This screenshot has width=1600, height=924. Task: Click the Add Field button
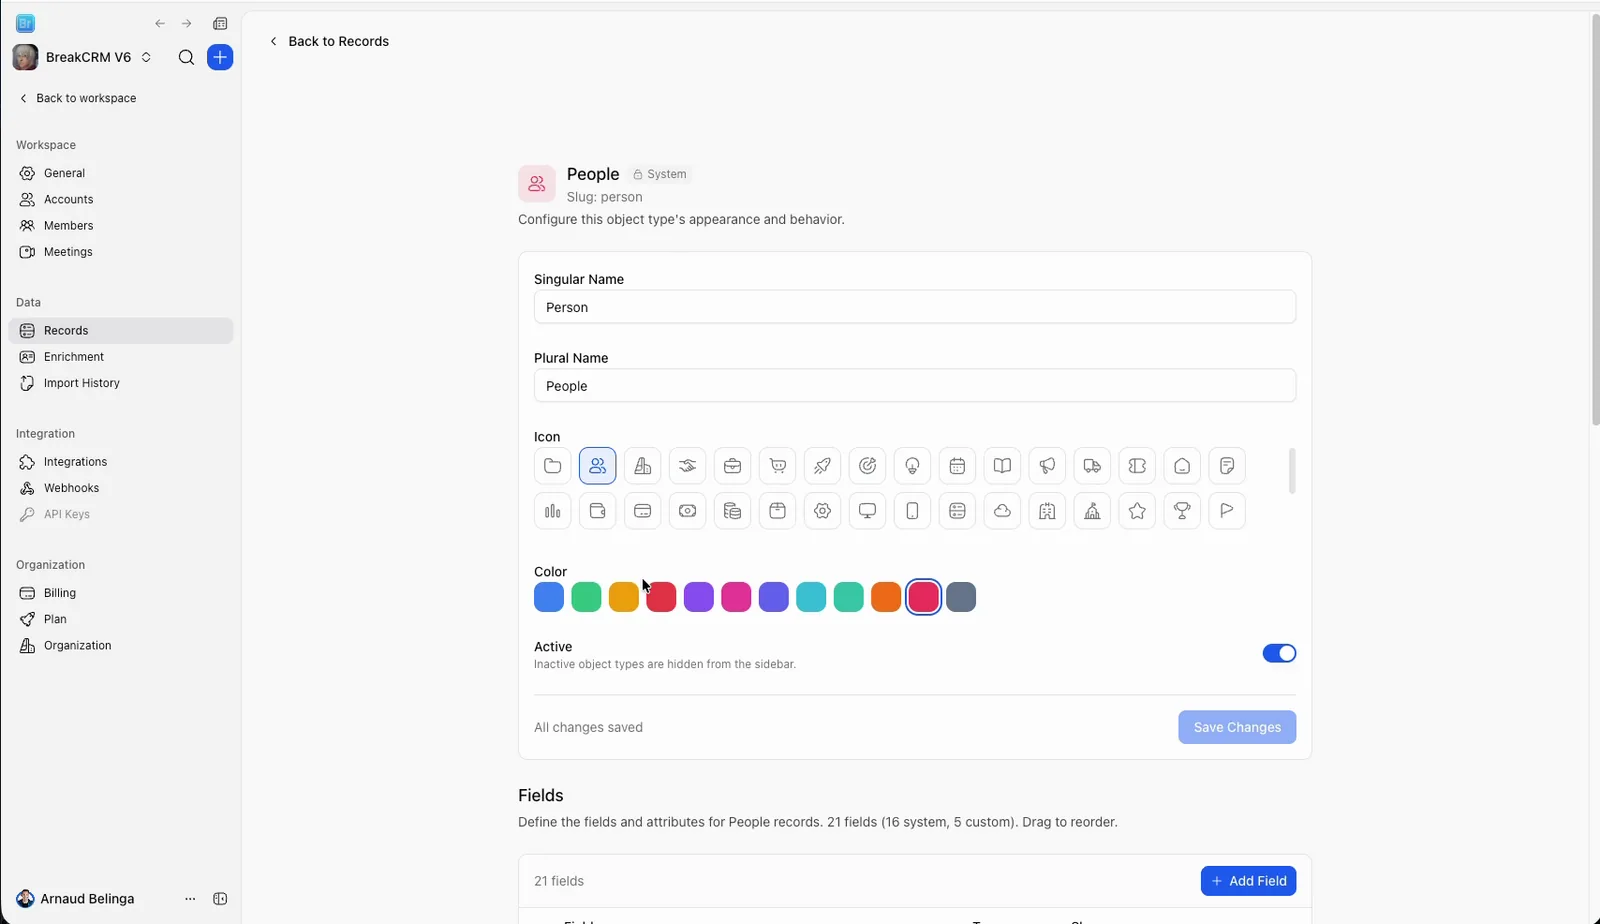point(1248,881)
